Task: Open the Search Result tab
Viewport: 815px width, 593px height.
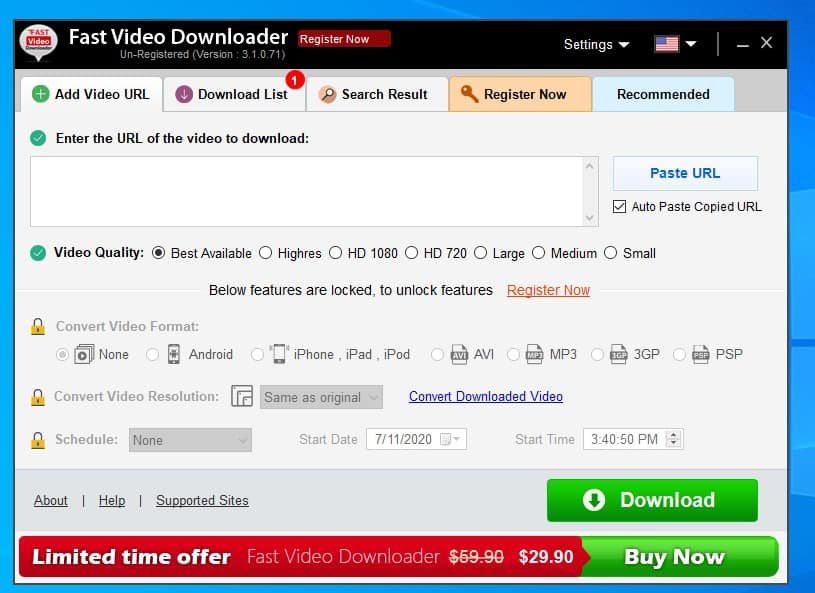Action: pos(375,94)
